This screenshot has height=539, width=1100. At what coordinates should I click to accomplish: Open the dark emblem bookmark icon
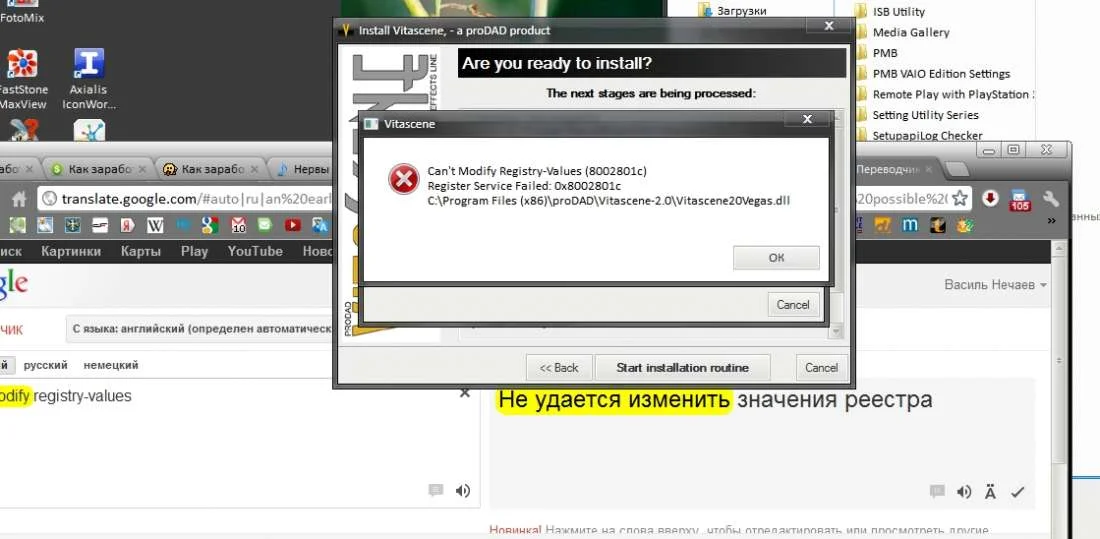72,225
